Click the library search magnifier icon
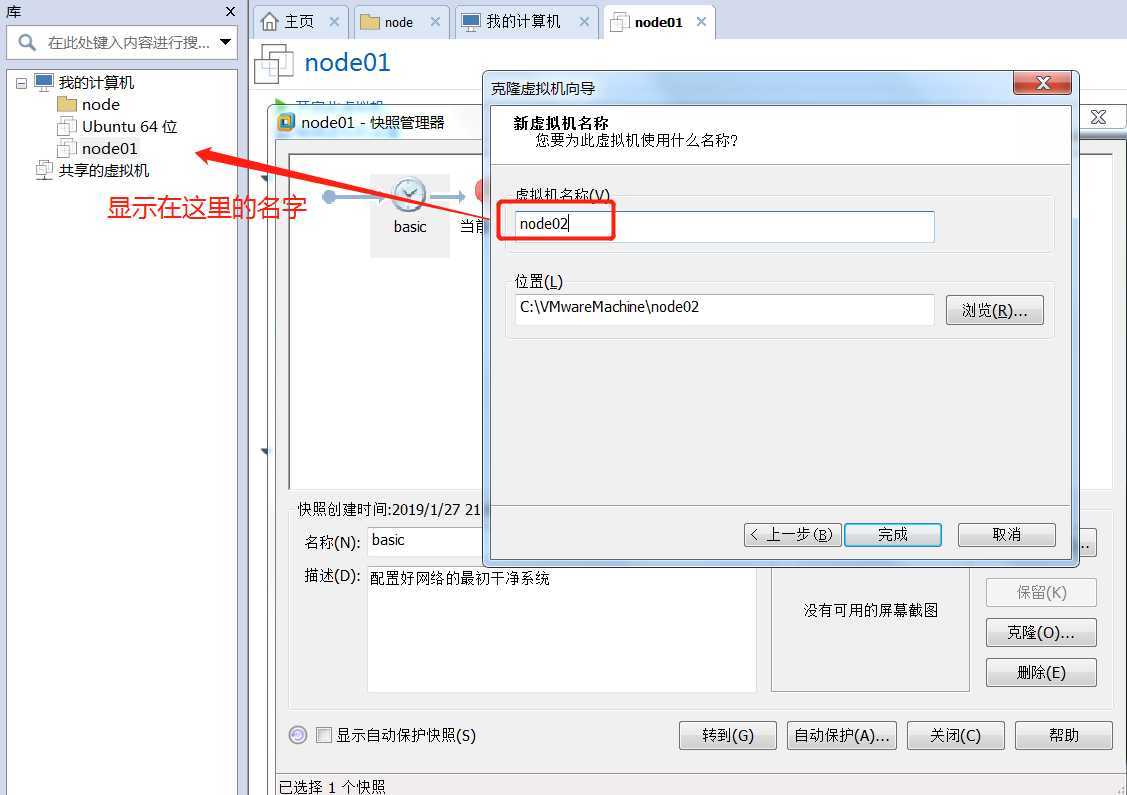Viewport: 1127px width, 795px height. tap(27, 42)
